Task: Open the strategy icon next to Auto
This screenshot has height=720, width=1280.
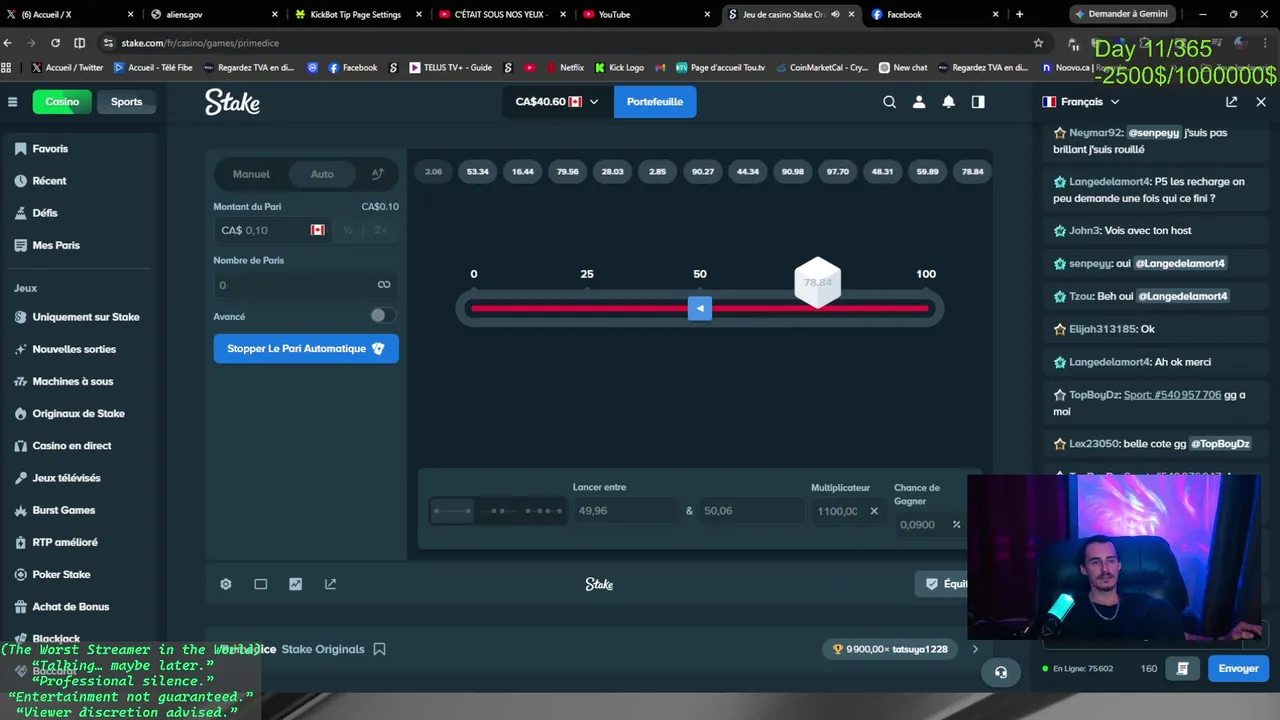Action: point(377,174)
